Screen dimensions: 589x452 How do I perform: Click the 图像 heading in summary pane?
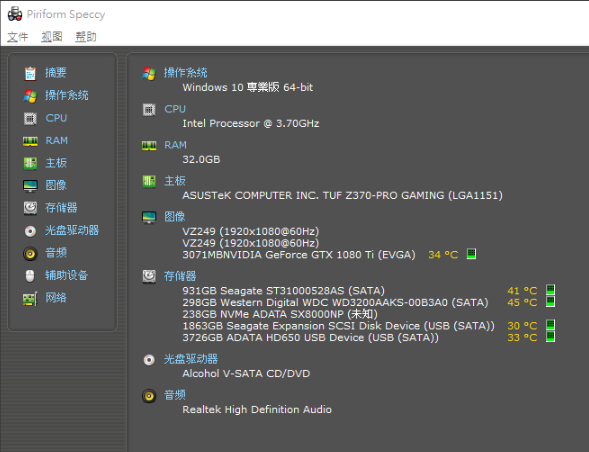pyautogui.click(x=175, y=216)
